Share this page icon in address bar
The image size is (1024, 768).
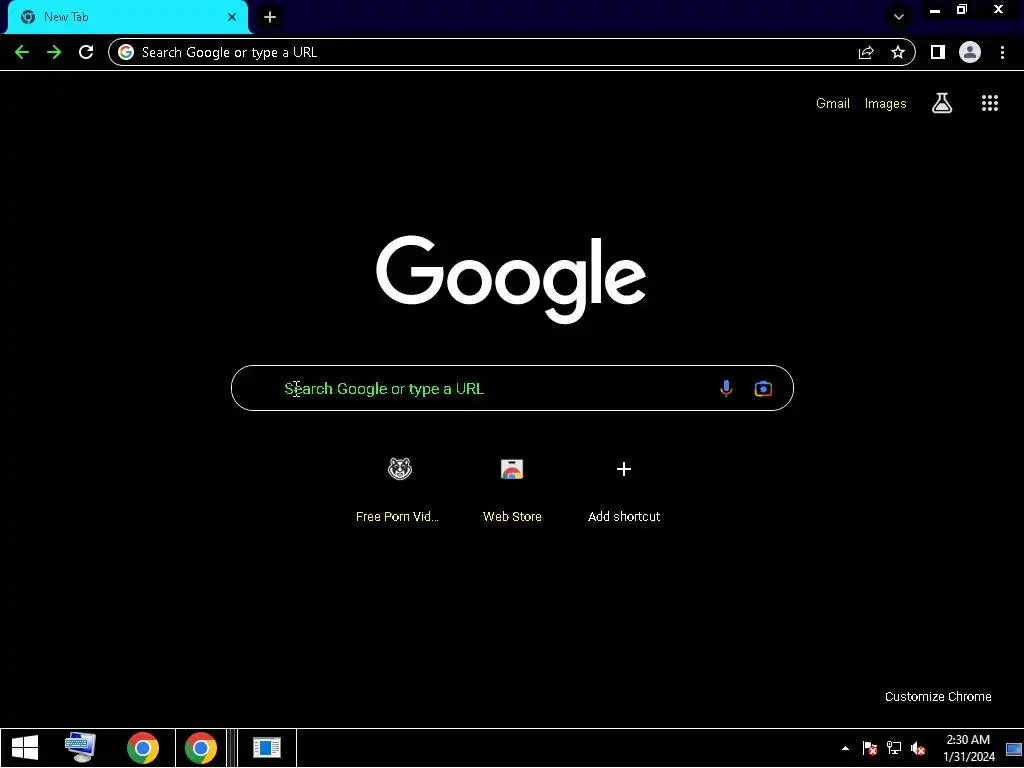866,52
